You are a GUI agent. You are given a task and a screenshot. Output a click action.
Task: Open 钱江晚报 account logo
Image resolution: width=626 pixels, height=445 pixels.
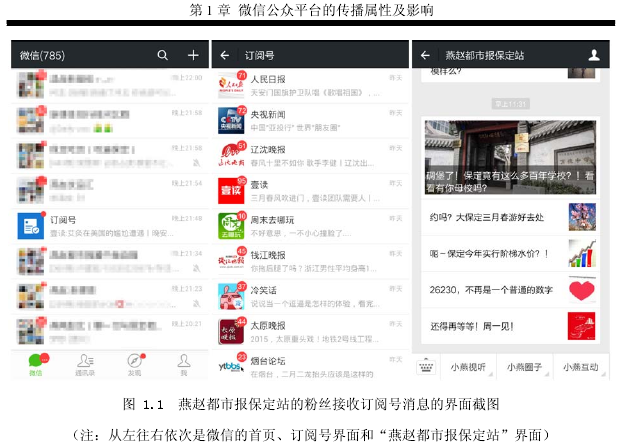coord(231,261)
